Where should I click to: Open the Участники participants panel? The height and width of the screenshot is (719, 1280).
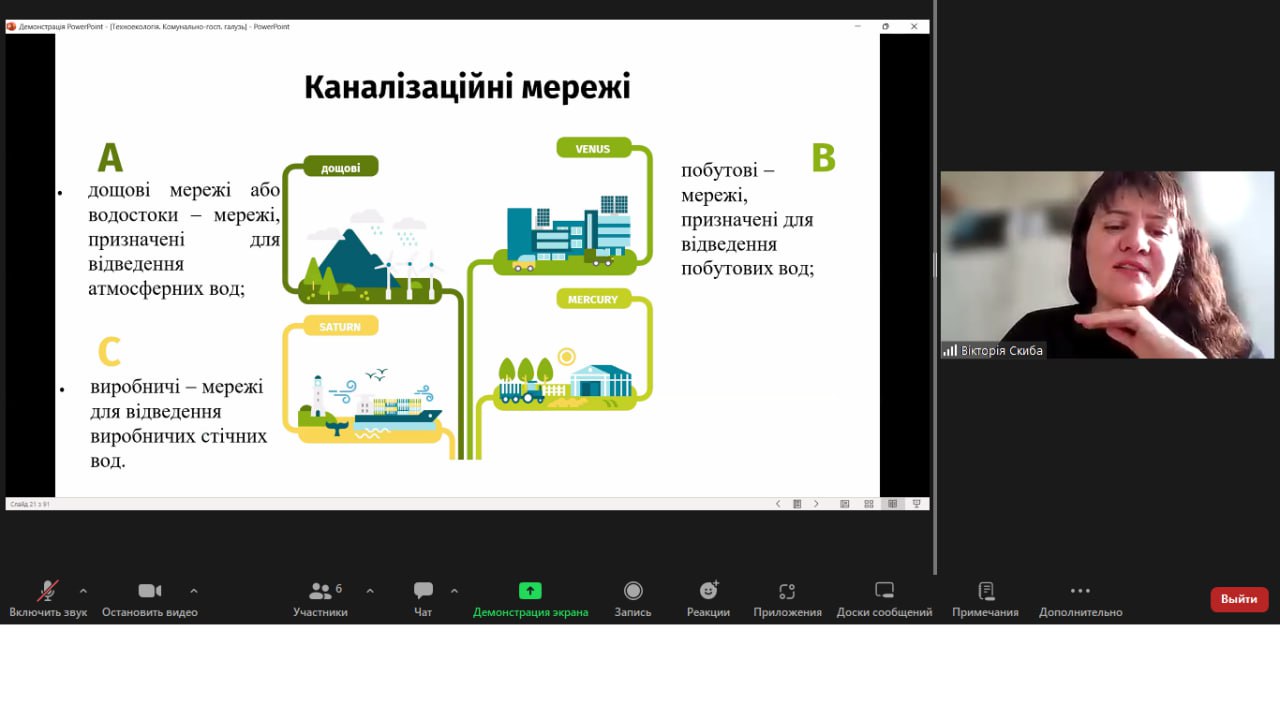point(320,599)
